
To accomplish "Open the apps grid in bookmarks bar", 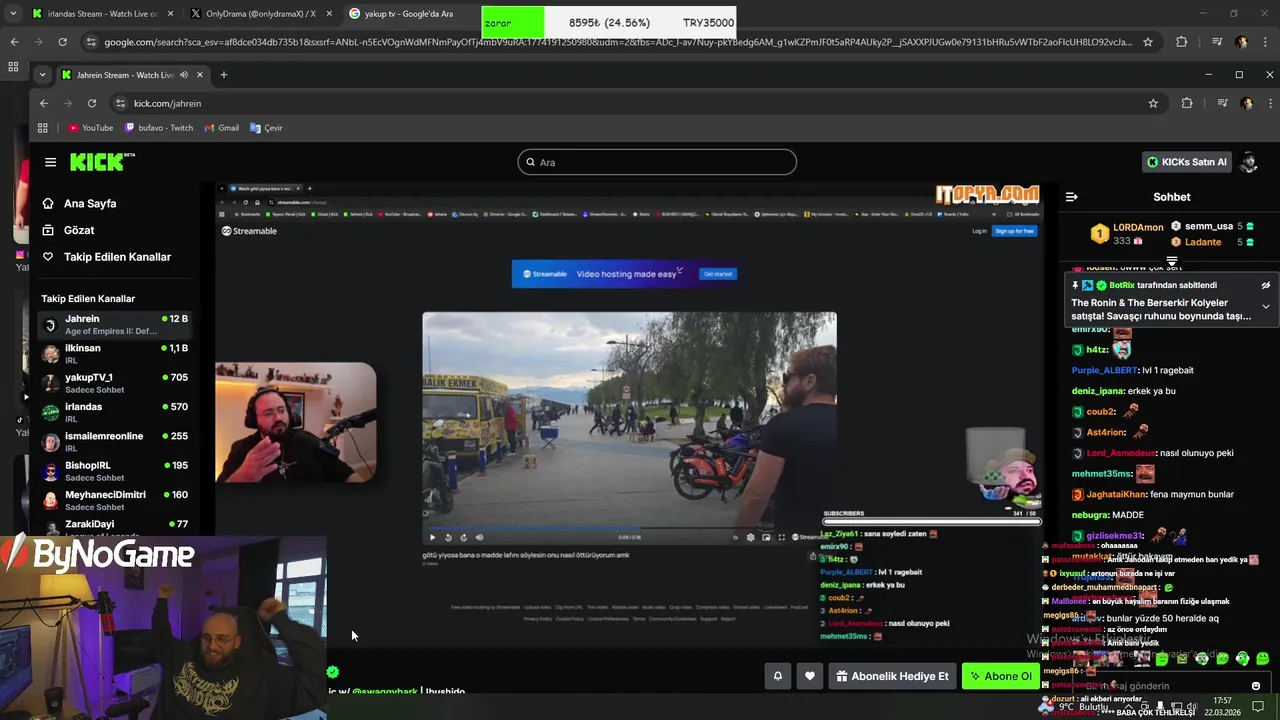I will coord(42,128).
